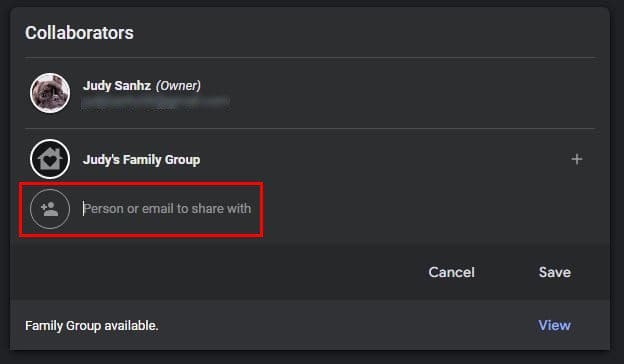Click the add-person icon beside the share field
Image resolution: width=624 pixels, height=364 pixels.
(50, 209)
